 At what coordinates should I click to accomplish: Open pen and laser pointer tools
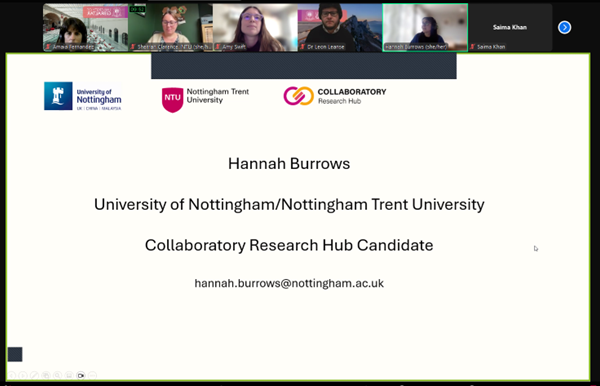(34, 376)
